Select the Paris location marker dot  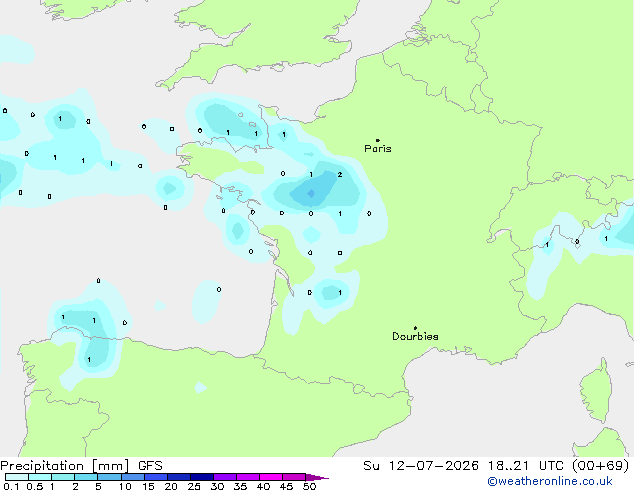tap(378, 140)
